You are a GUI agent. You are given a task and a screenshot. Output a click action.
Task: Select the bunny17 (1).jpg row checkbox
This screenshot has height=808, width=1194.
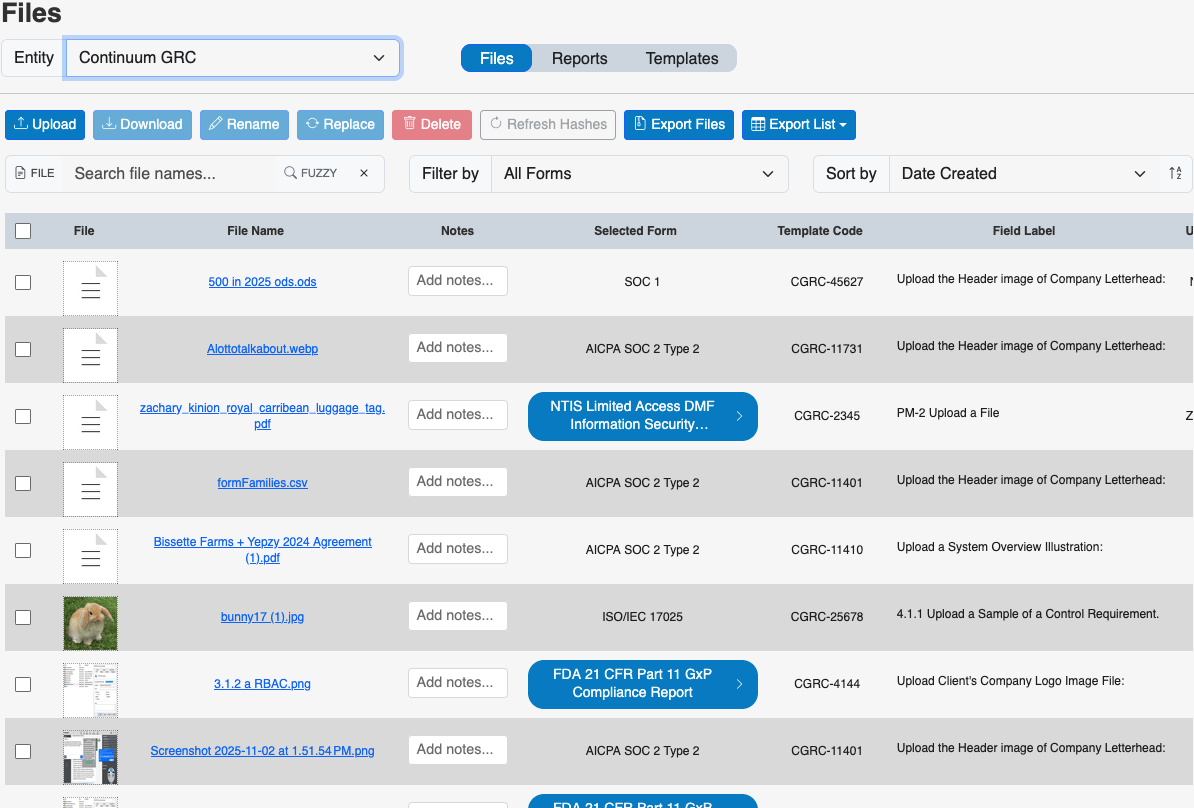23,617
